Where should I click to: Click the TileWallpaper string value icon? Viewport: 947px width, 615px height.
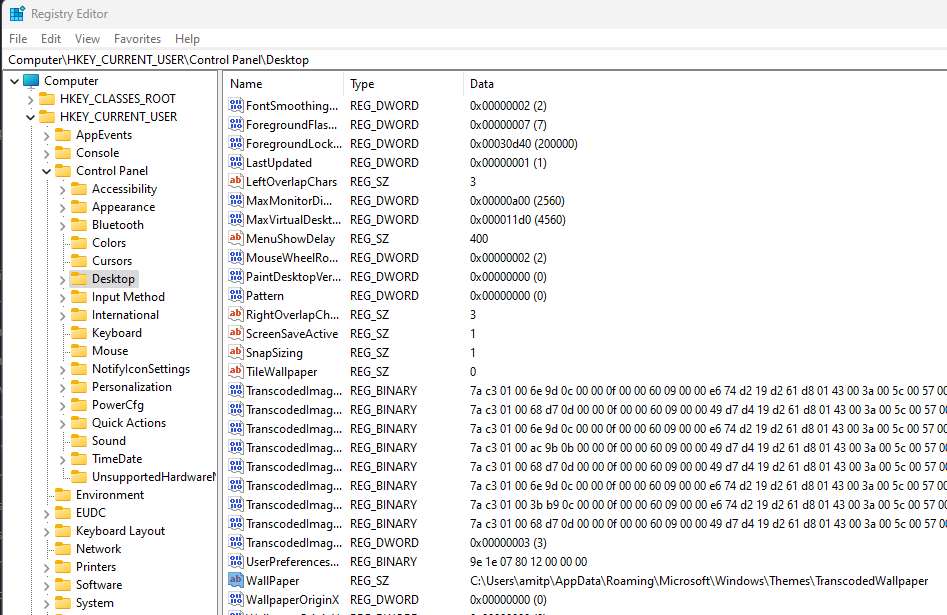click(x=236, y=372)
